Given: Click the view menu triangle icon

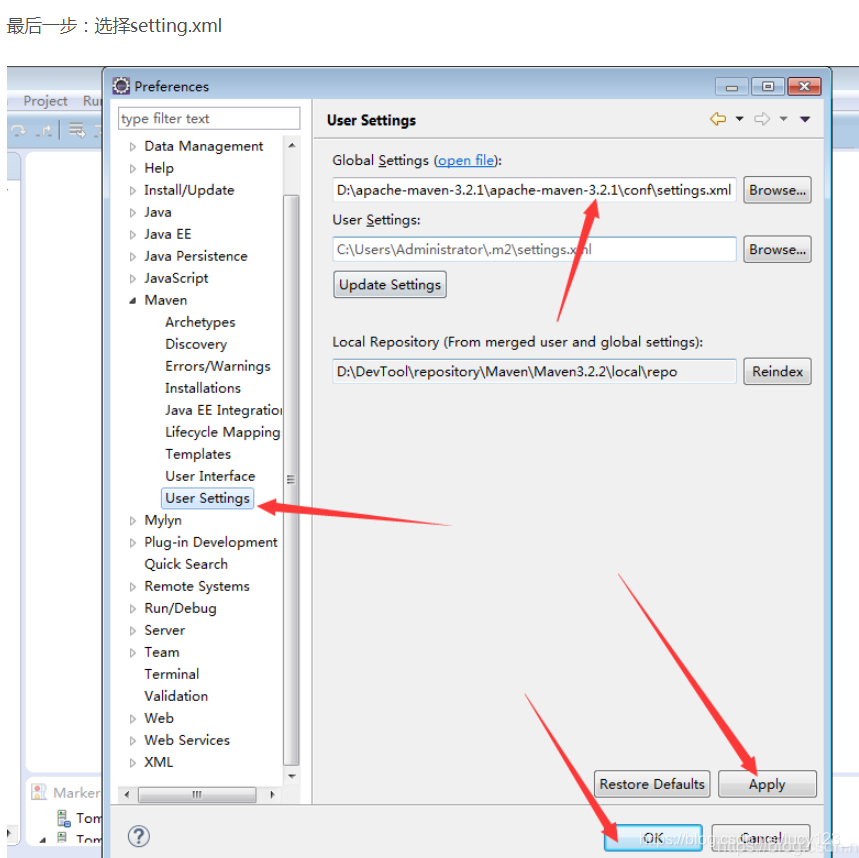Looking at the screenshot, I should tap(805, 118).
